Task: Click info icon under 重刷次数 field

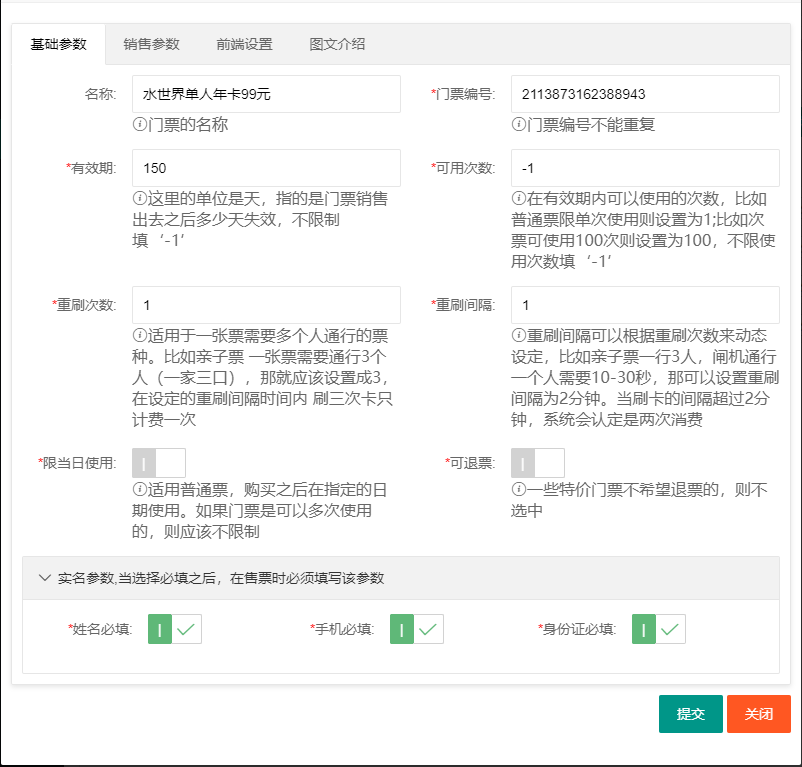Action: 140,336
